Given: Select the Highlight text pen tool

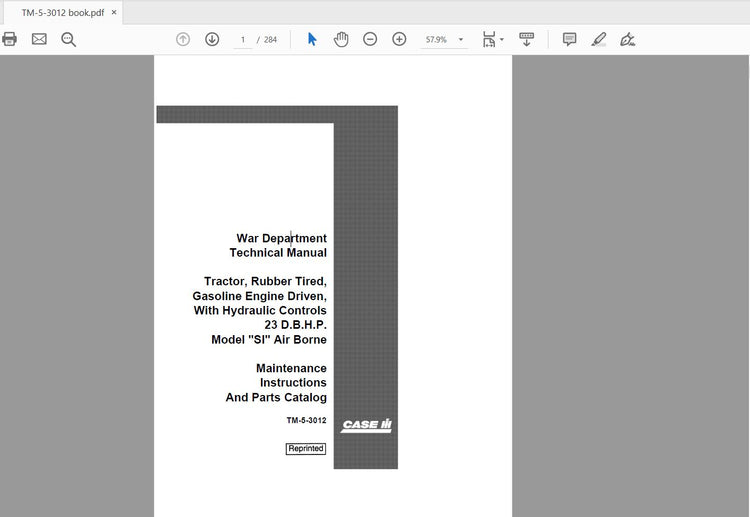Looking at the screenshot, I should tap(598, 39).
